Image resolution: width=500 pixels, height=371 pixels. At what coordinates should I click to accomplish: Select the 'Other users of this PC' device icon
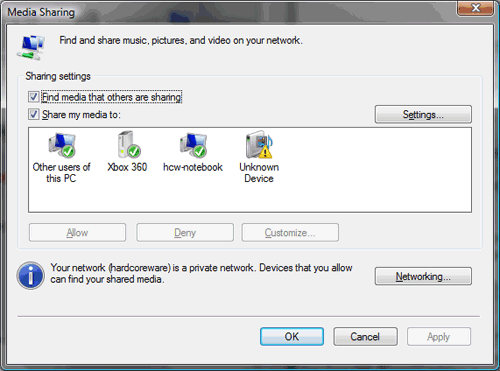tap(62, 145)
